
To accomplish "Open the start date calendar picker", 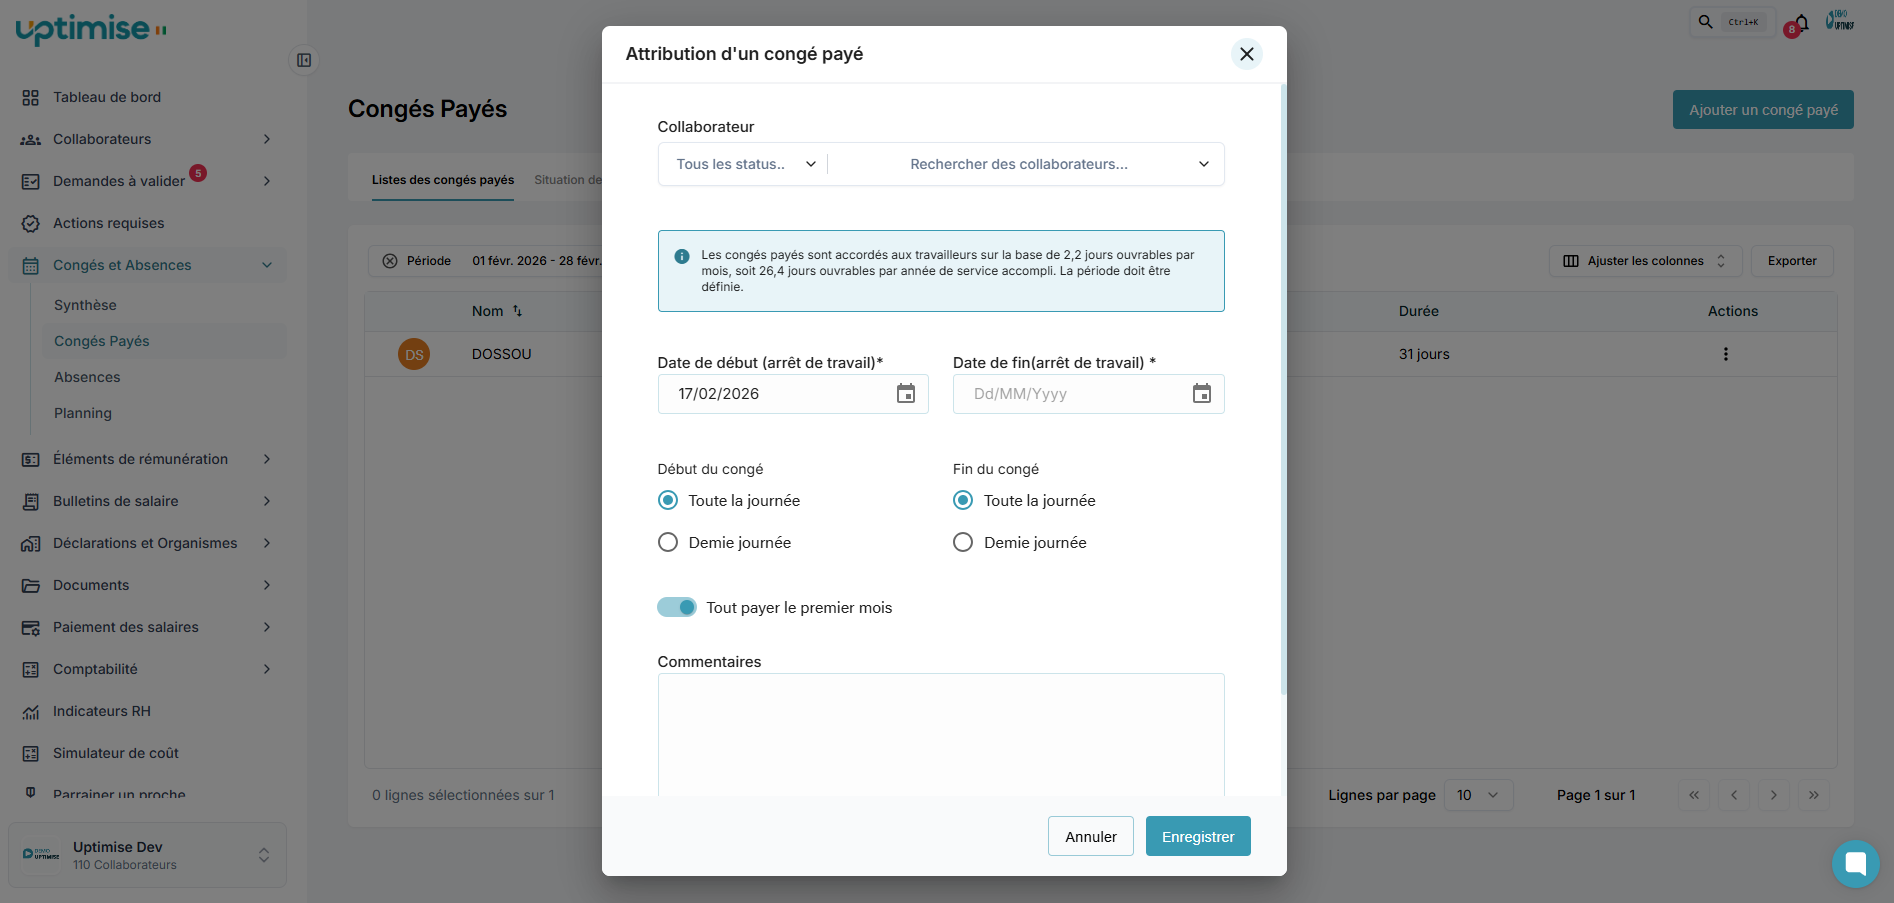I will 905,394.
